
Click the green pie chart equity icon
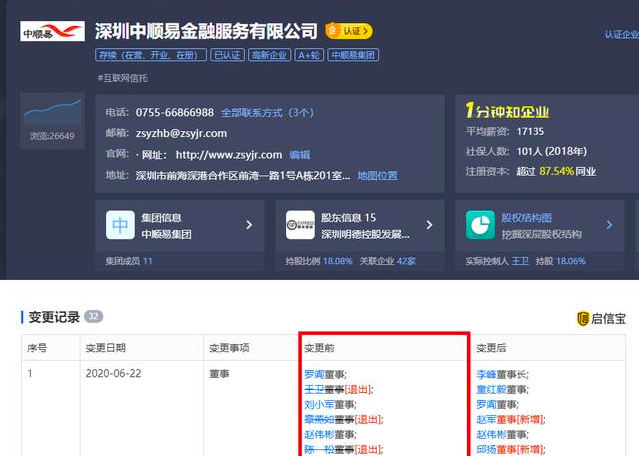click(480, 225)
